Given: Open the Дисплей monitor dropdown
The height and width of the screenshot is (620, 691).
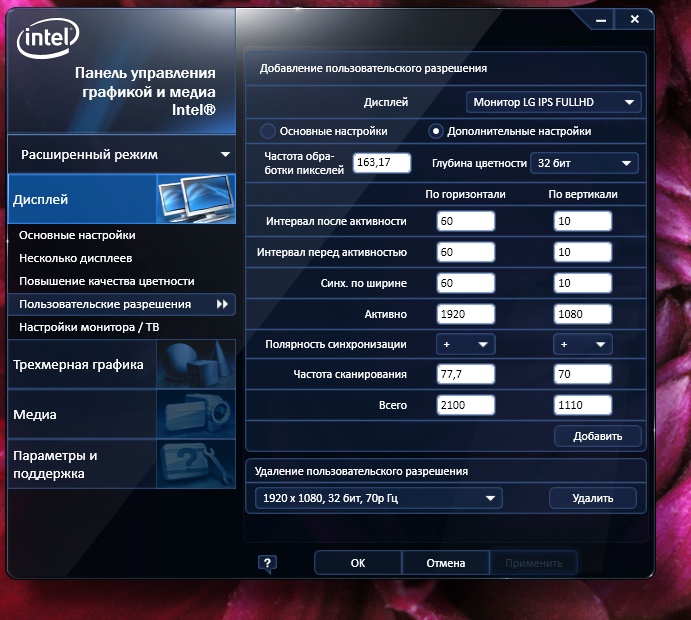Looking at the screenshot, I should point(554,102).
